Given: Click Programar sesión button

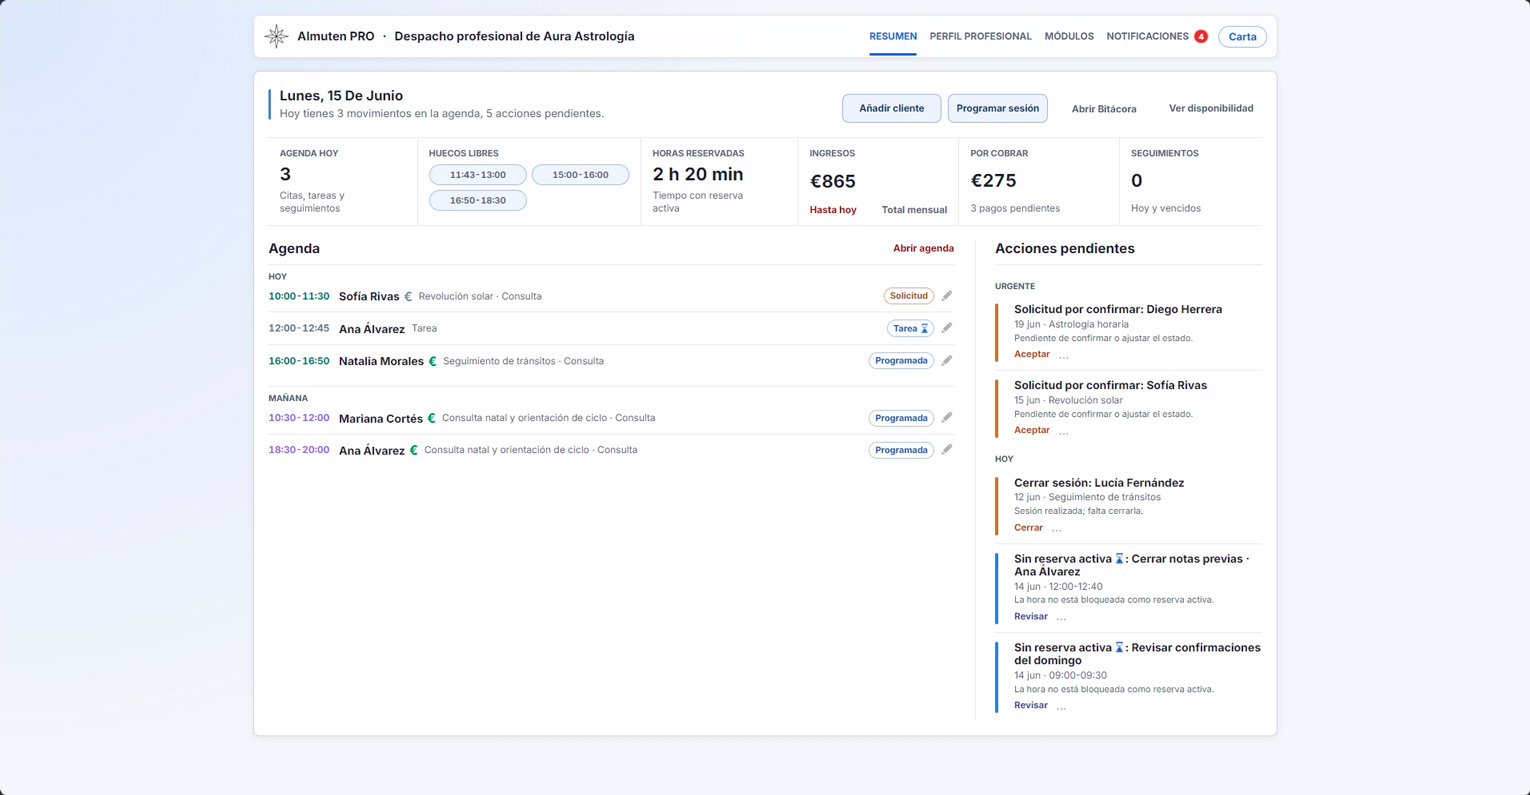Looking at the screenshot, I should pyautogui.click(x=997, y=108).
